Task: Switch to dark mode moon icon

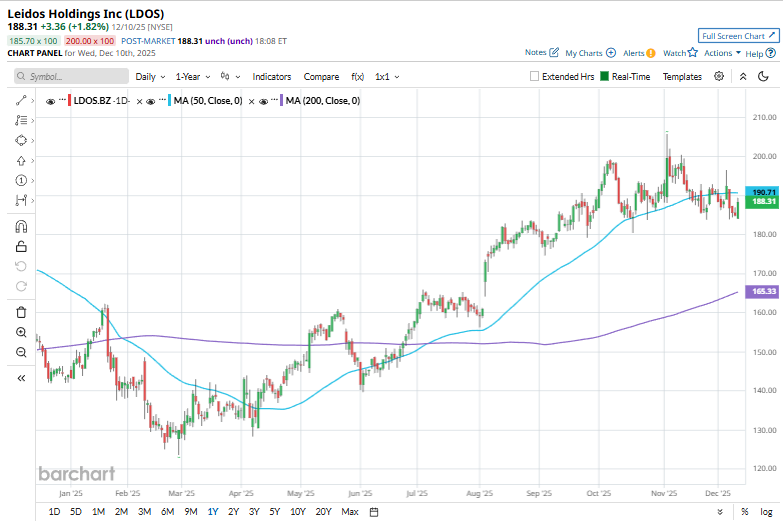Action: pos(743,76)
